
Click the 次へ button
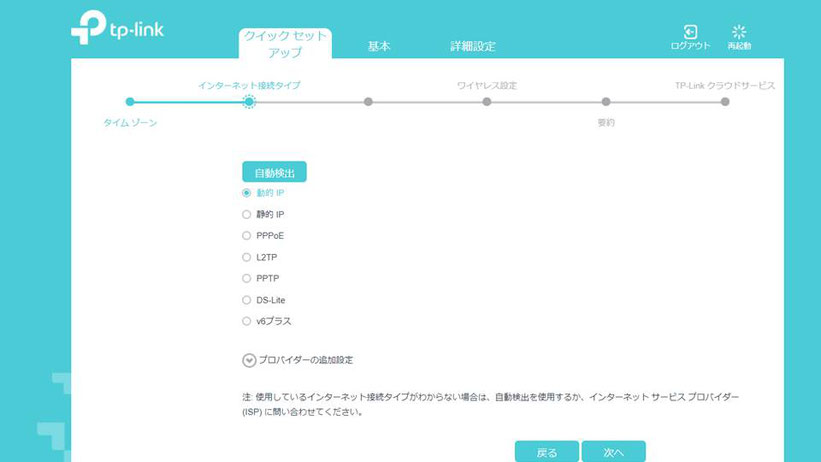614,452
